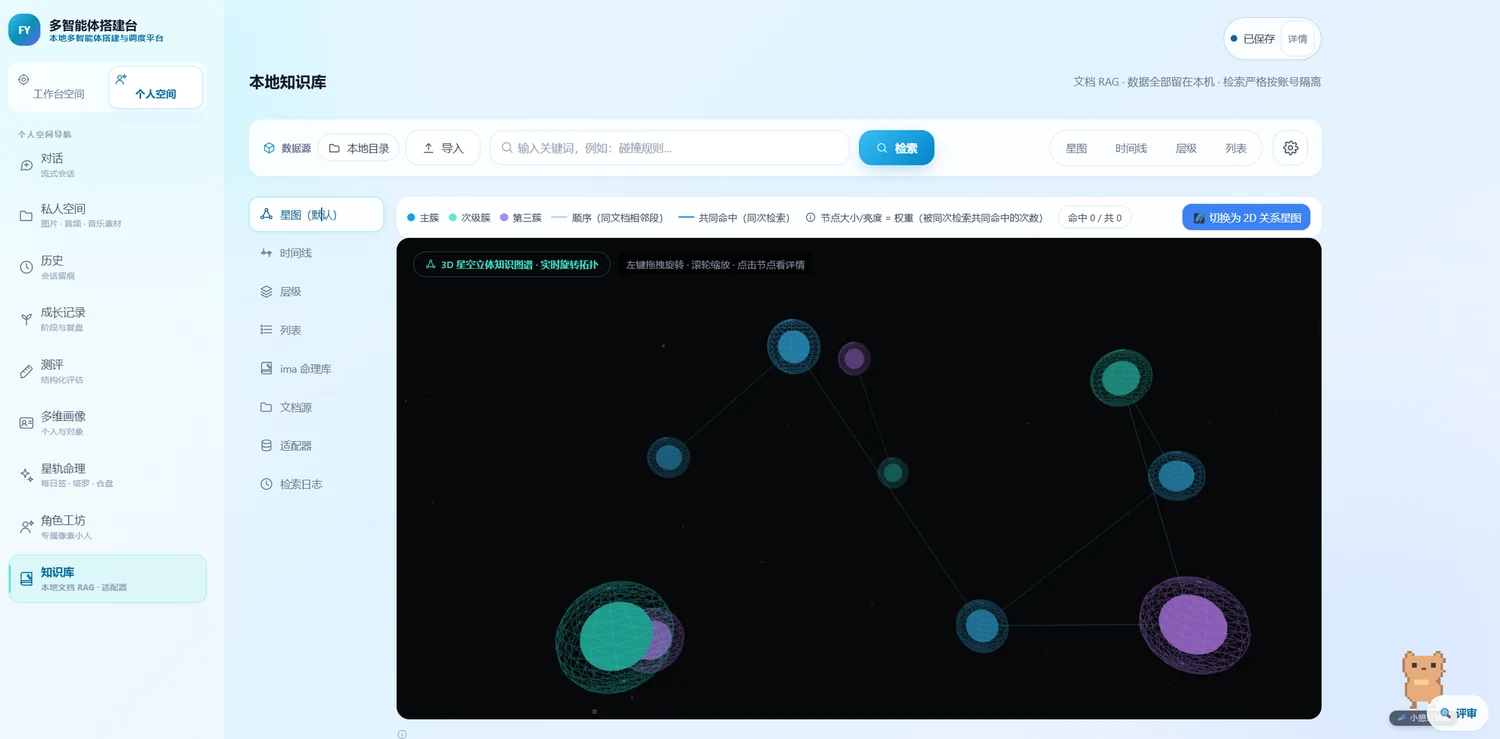Open the settings gear icon in the toolbar
The image size is (1500, 739).
click(1290, 148)
